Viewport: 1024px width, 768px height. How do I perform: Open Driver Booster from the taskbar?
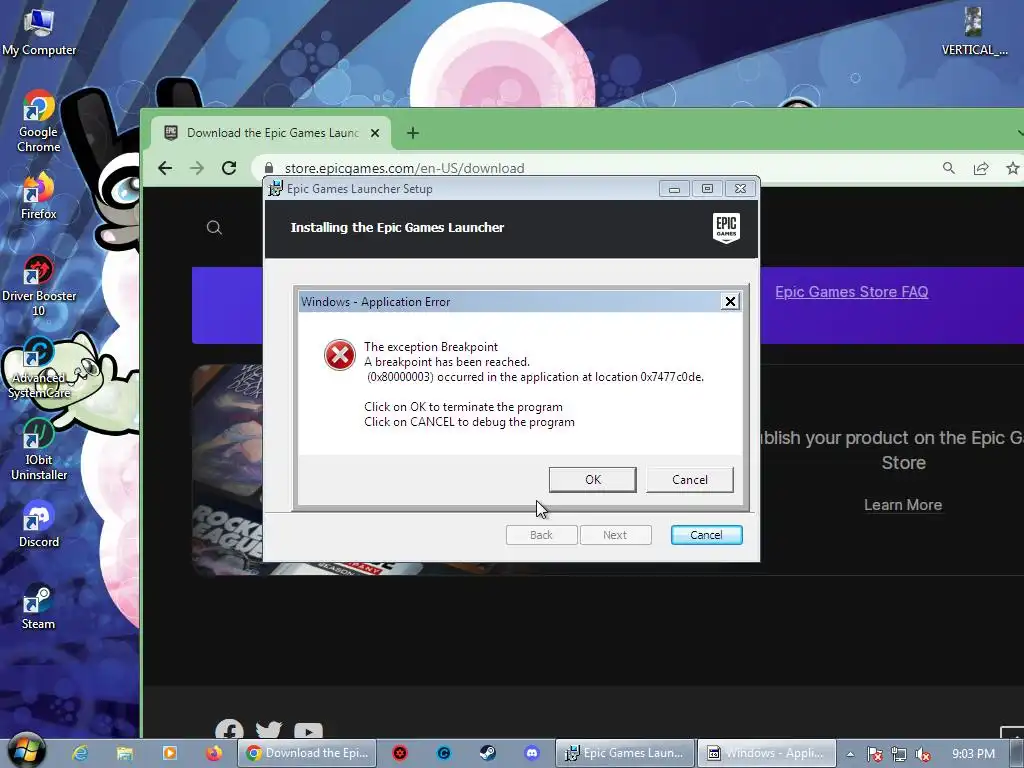coord(400,753)
